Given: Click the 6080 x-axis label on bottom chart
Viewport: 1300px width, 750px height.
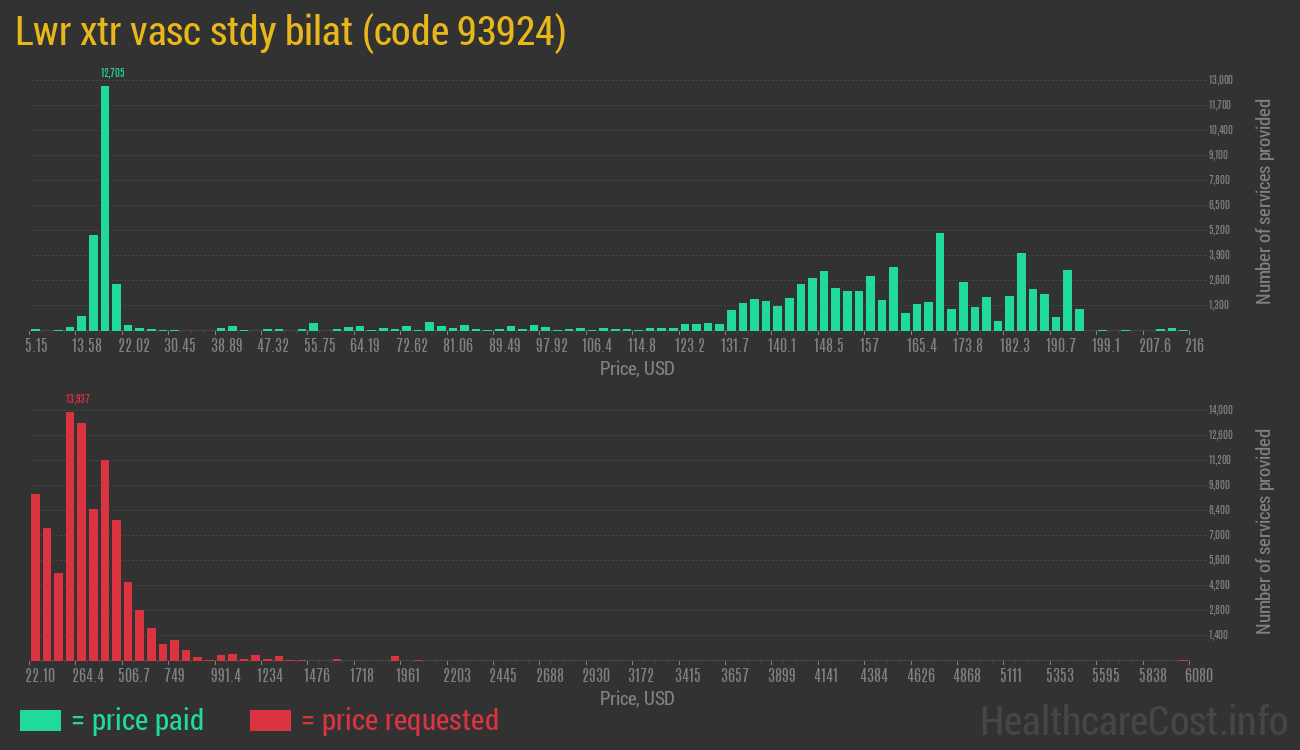Looking at the screenshot, I should point(1197,676).
